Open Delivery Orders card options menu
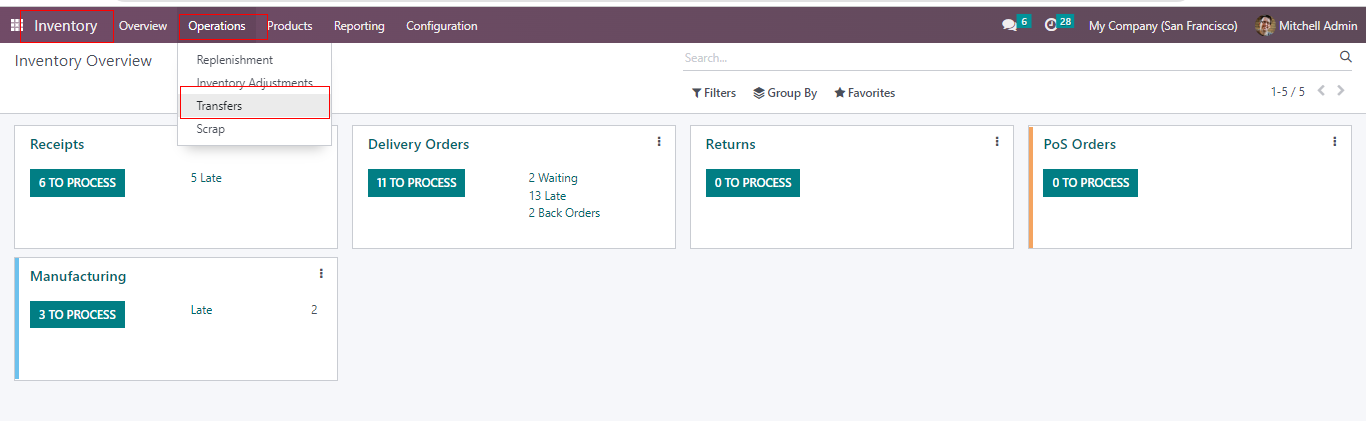 coord(659,142)
